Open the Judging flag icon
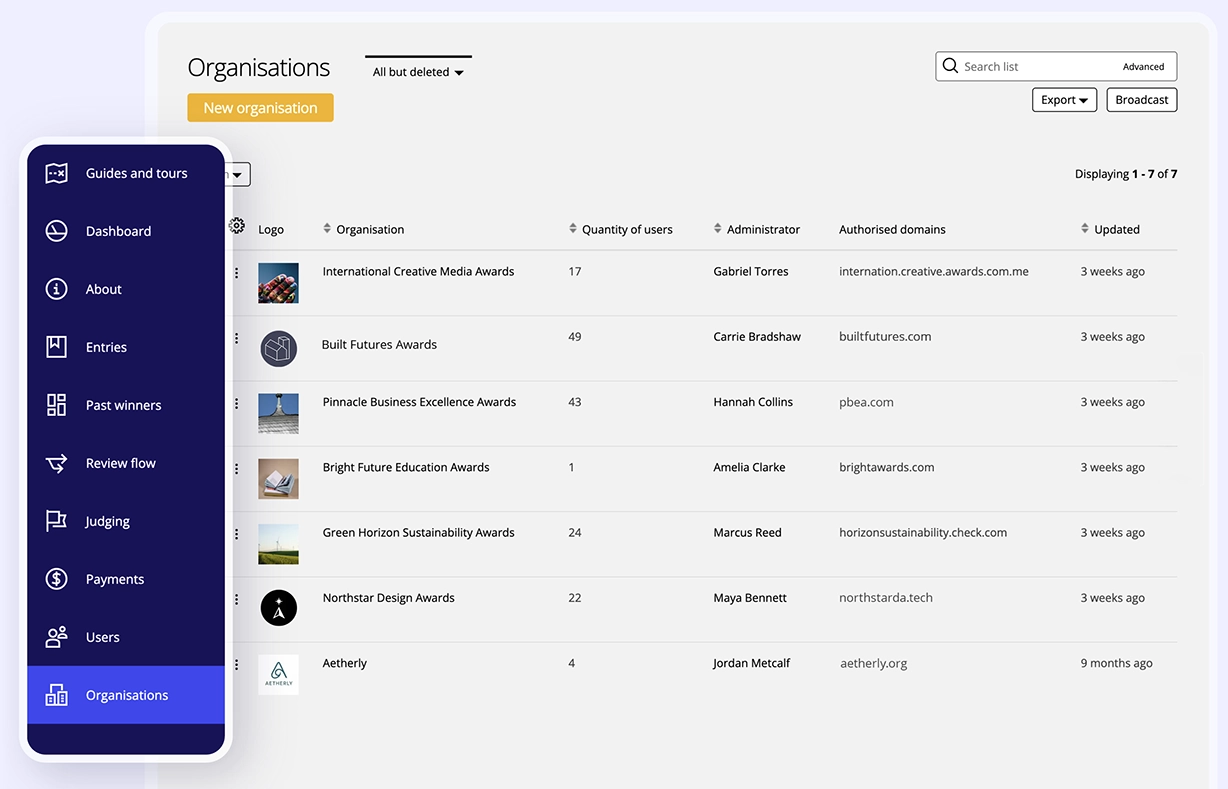 (x=57, y=521)
